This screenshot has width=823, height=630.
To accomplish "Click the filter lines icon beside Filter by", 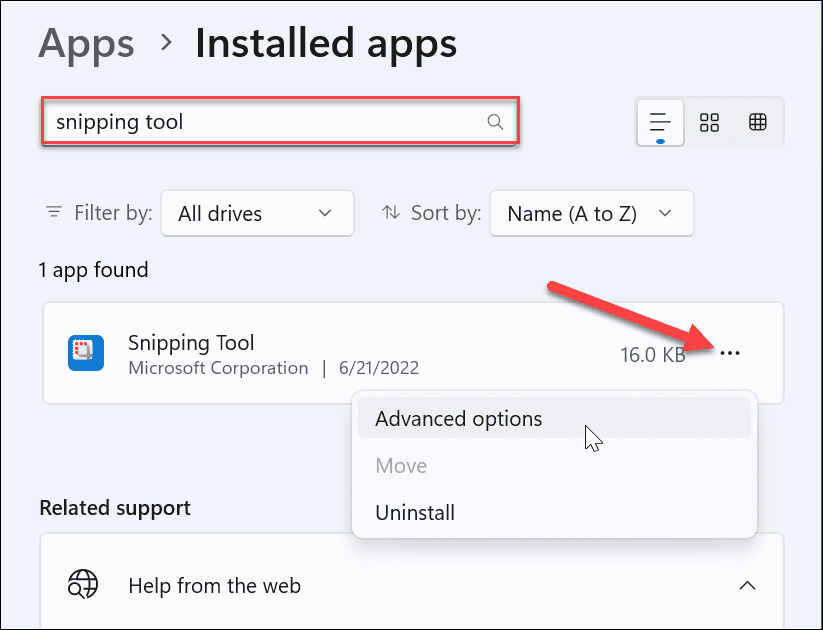I will click(x=54, y=213).
